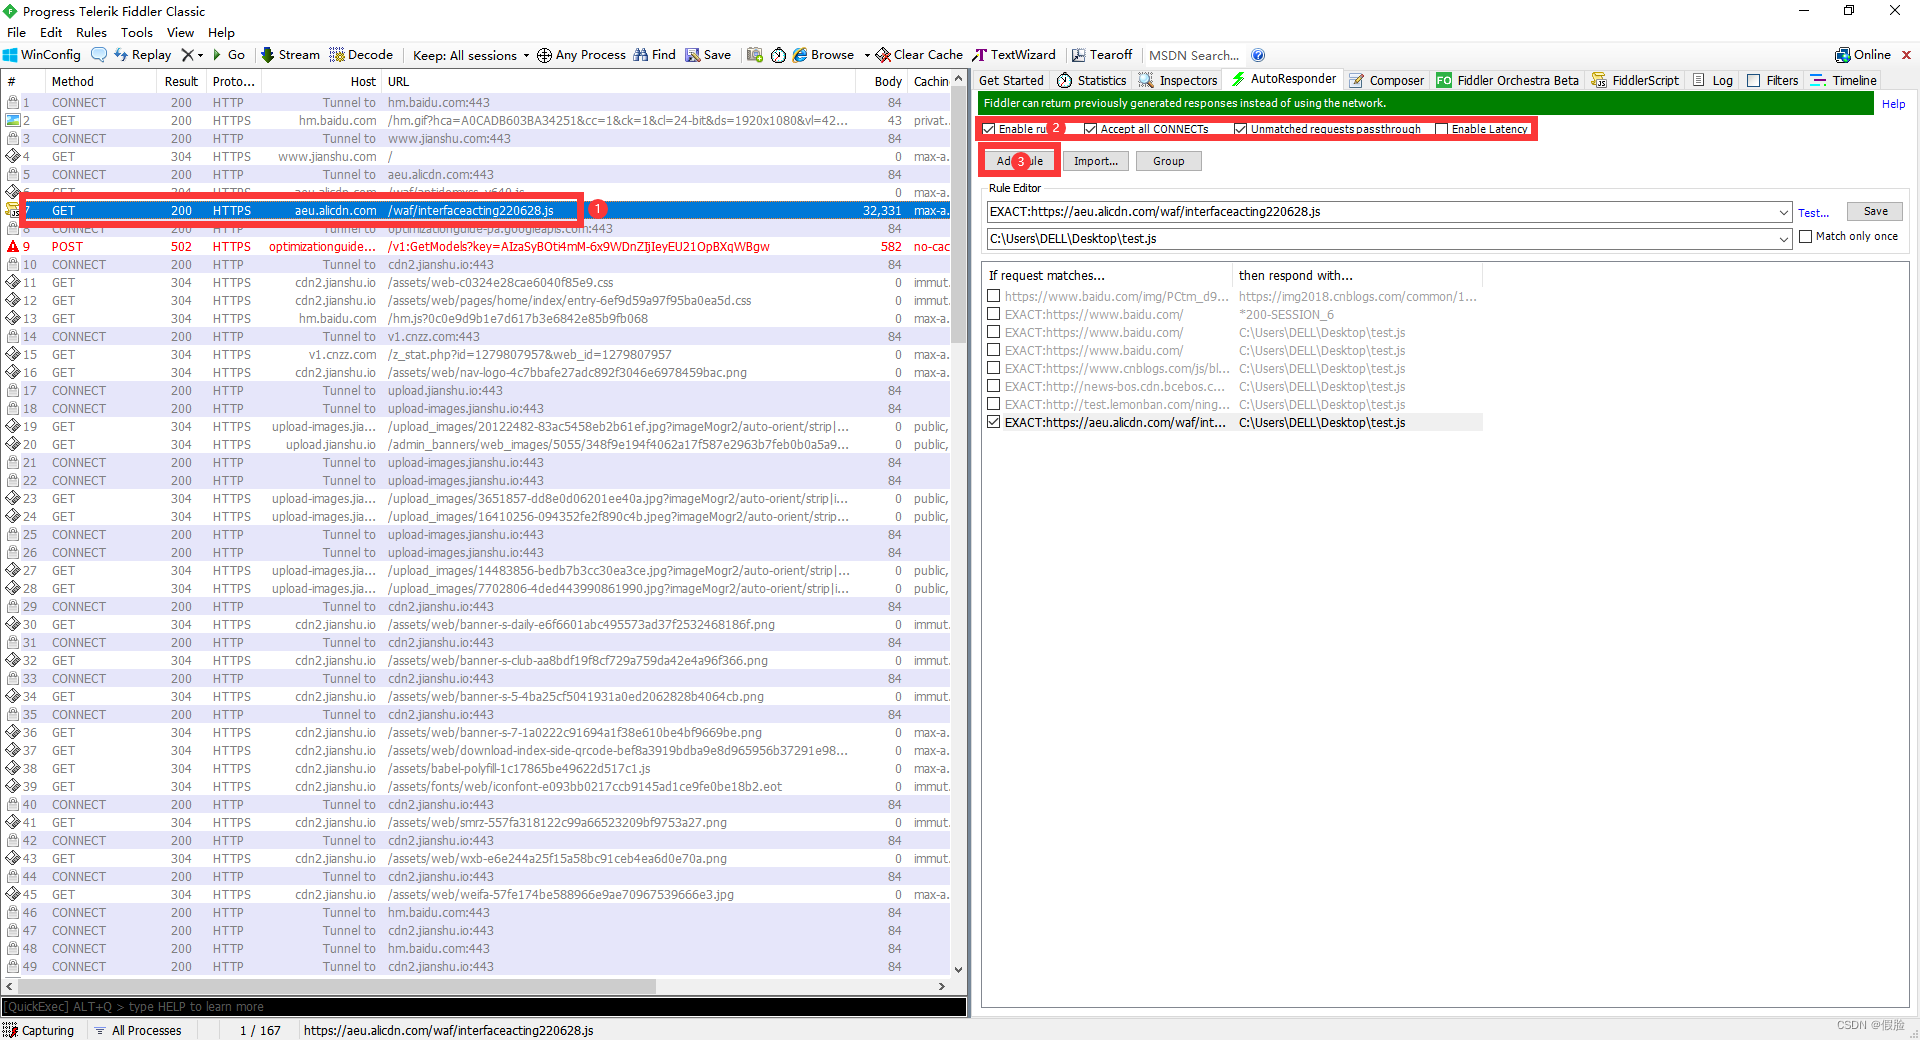Toggle the Decode toolbar option

pos(361,55)
